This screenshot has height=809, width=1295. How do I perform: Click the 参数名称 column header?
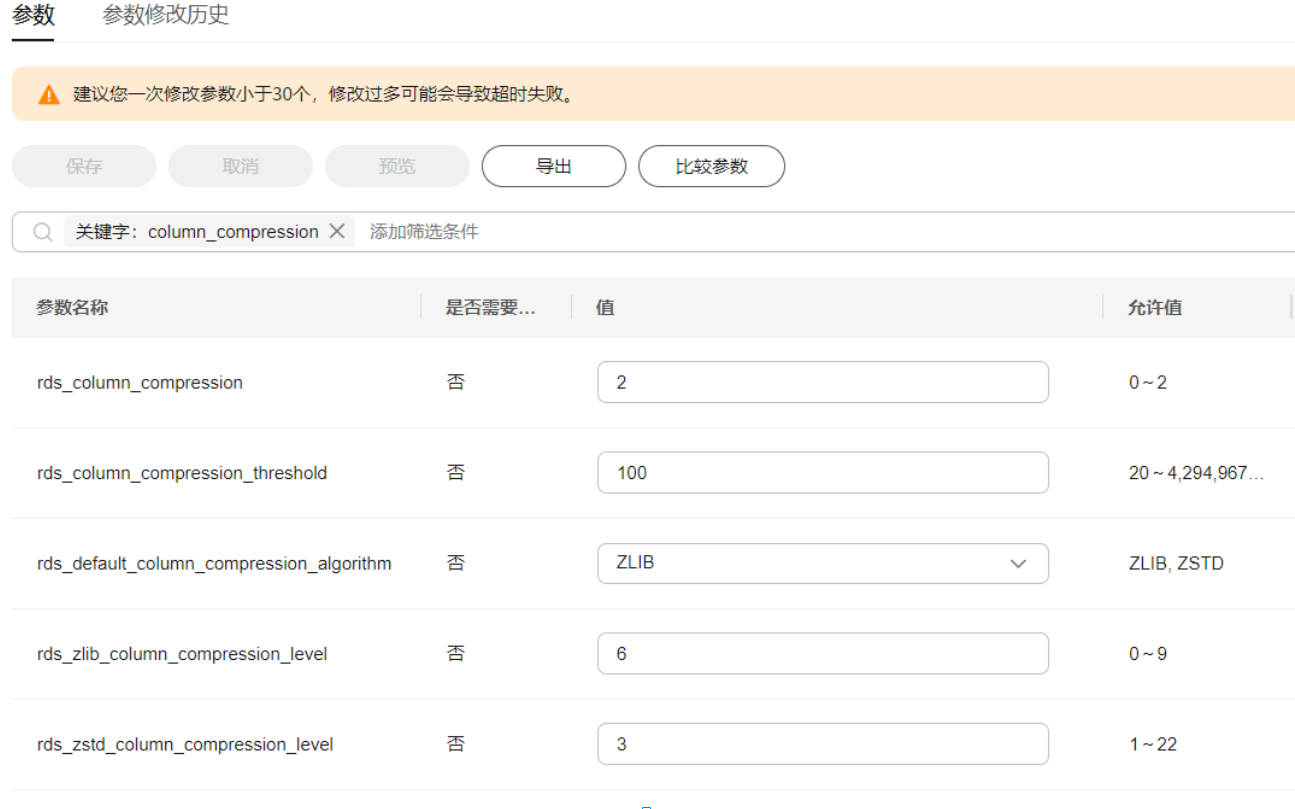(72, 307)
